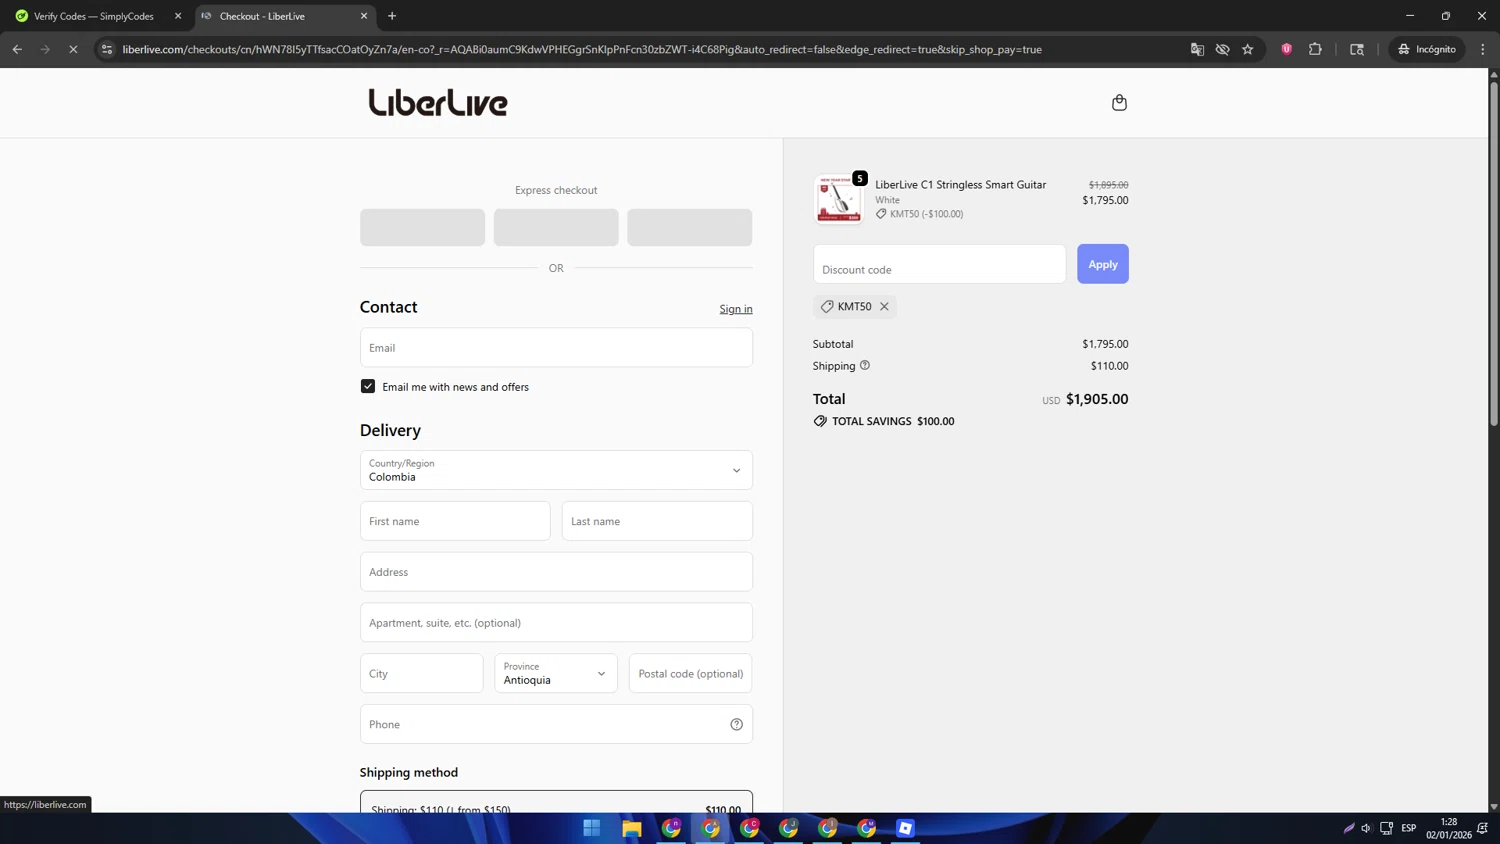Click the LiberLive C1 Stringless Smart Guitar title
Image resolution: width=1500 pixels, height=844 pixels.
click(x=960, y=184)
